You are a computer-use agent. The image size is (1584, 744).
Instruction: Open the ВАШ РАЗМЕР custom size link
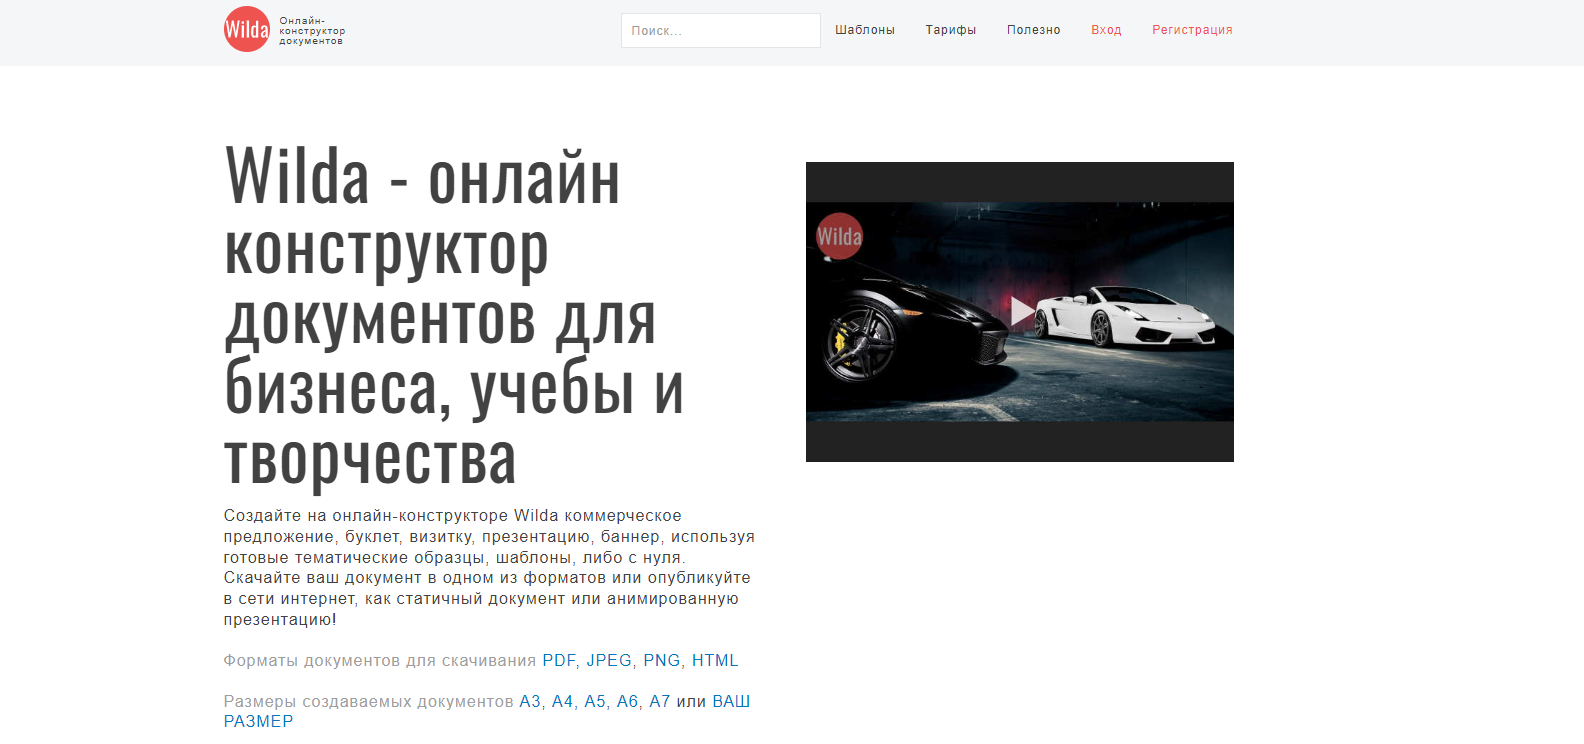coord(731,701)
